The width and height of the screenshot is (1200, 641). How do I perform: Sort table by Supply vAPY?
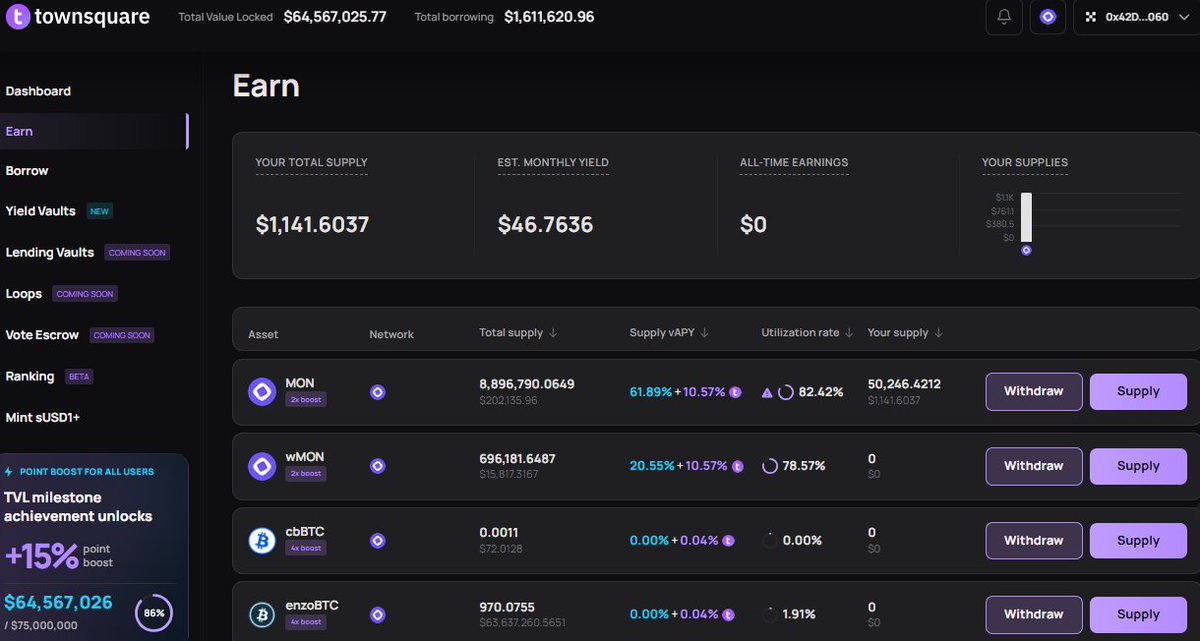[669, 333]
